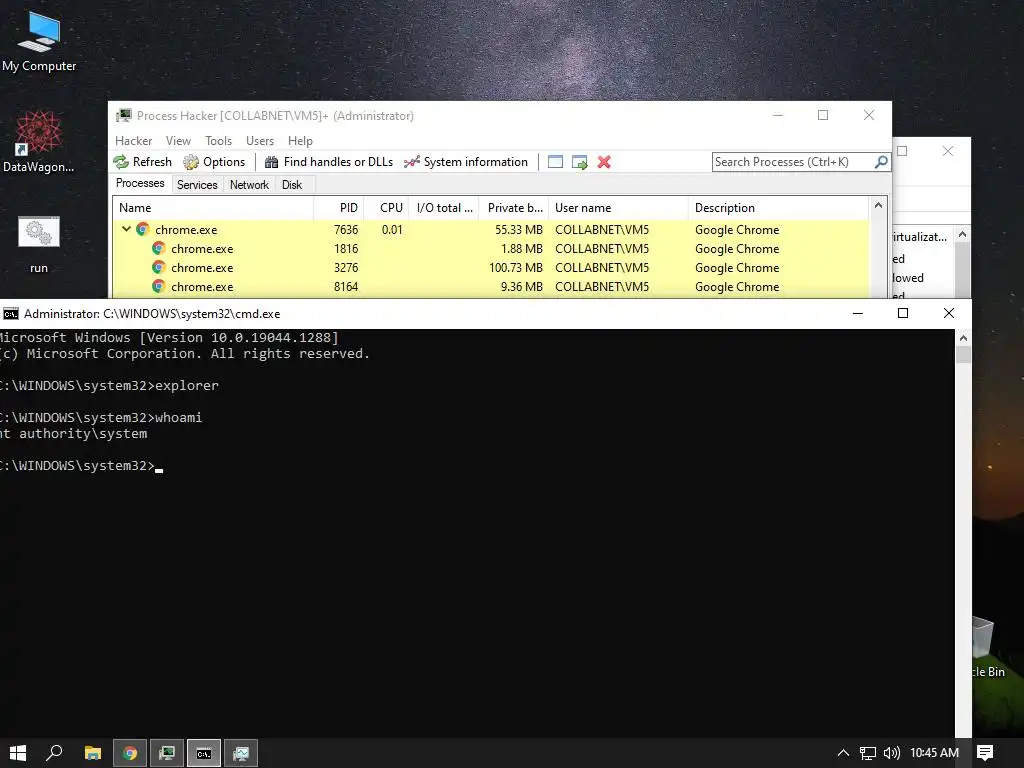Click the cmd window scrollbar thumb
Screen dimensions: 1024x768
[963, 355]
